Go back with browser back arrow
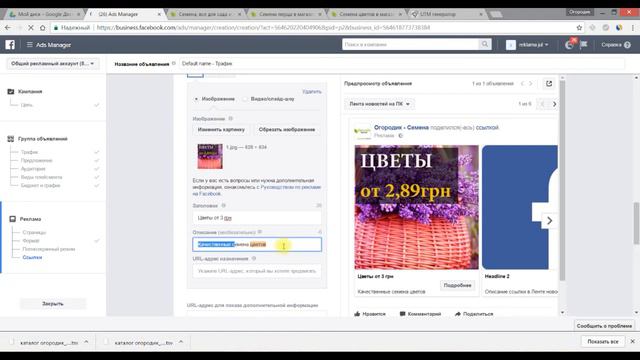 pyautogui.click(x=8, y=28)
